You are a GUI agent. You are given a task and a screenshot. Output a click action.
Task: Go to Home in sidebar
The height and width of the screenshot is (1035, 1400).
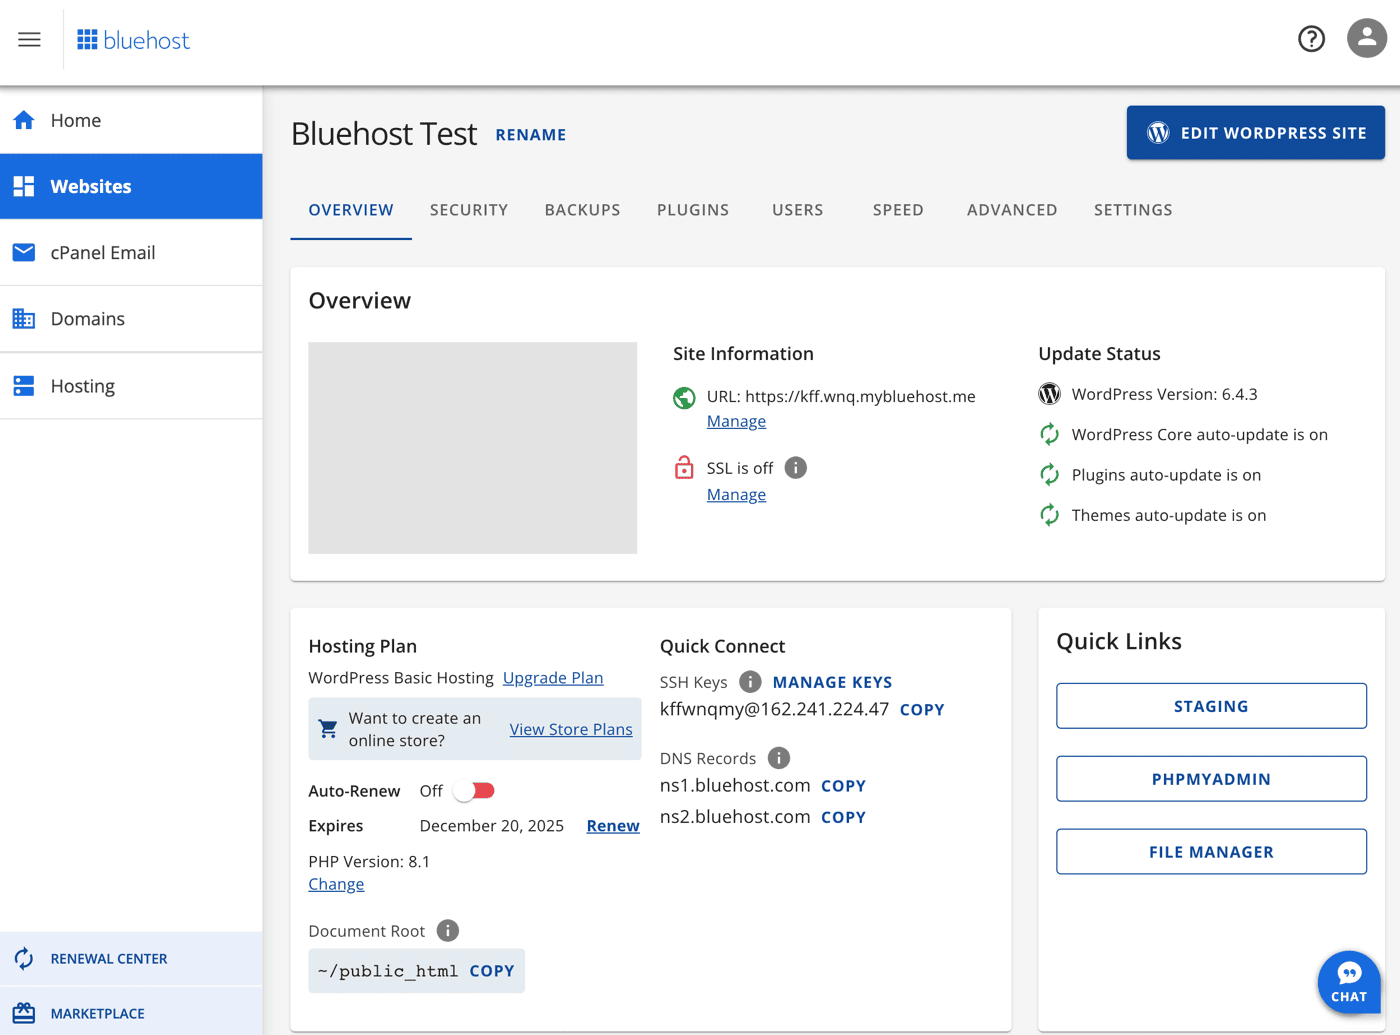131,120
